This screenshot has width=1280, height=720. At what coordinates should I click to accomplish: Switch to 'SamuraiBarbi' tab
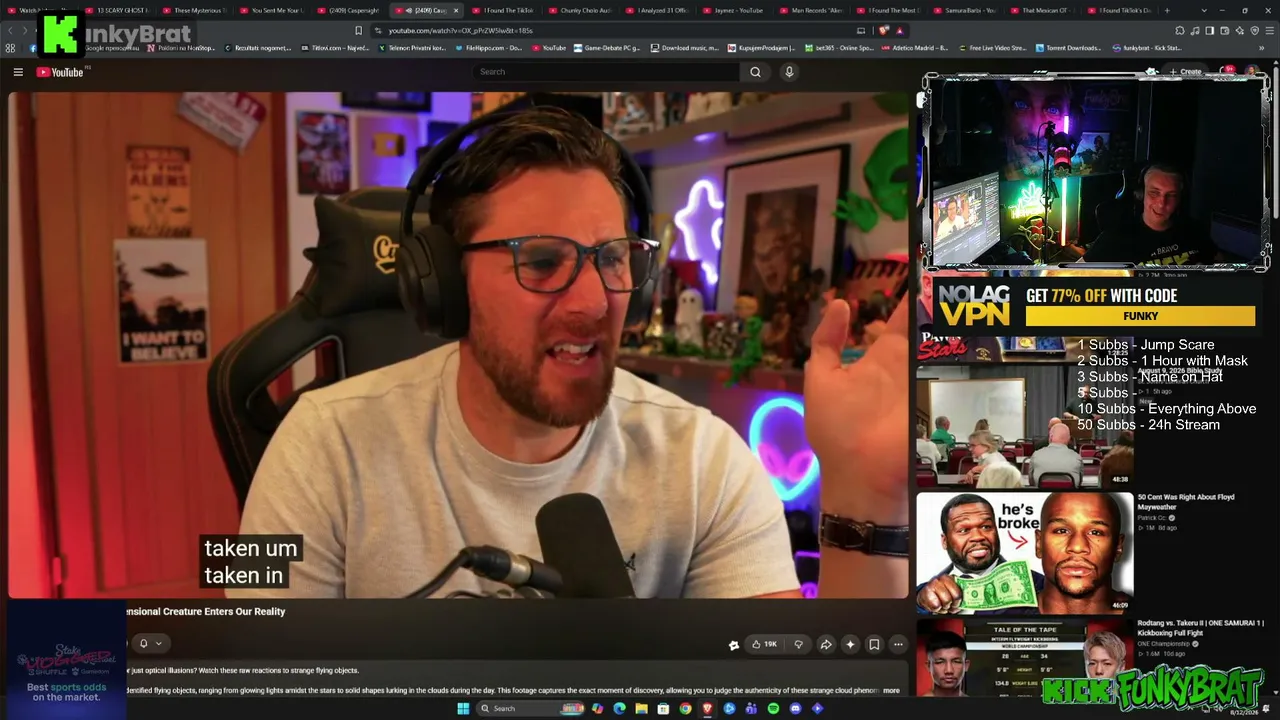point(967,10)
